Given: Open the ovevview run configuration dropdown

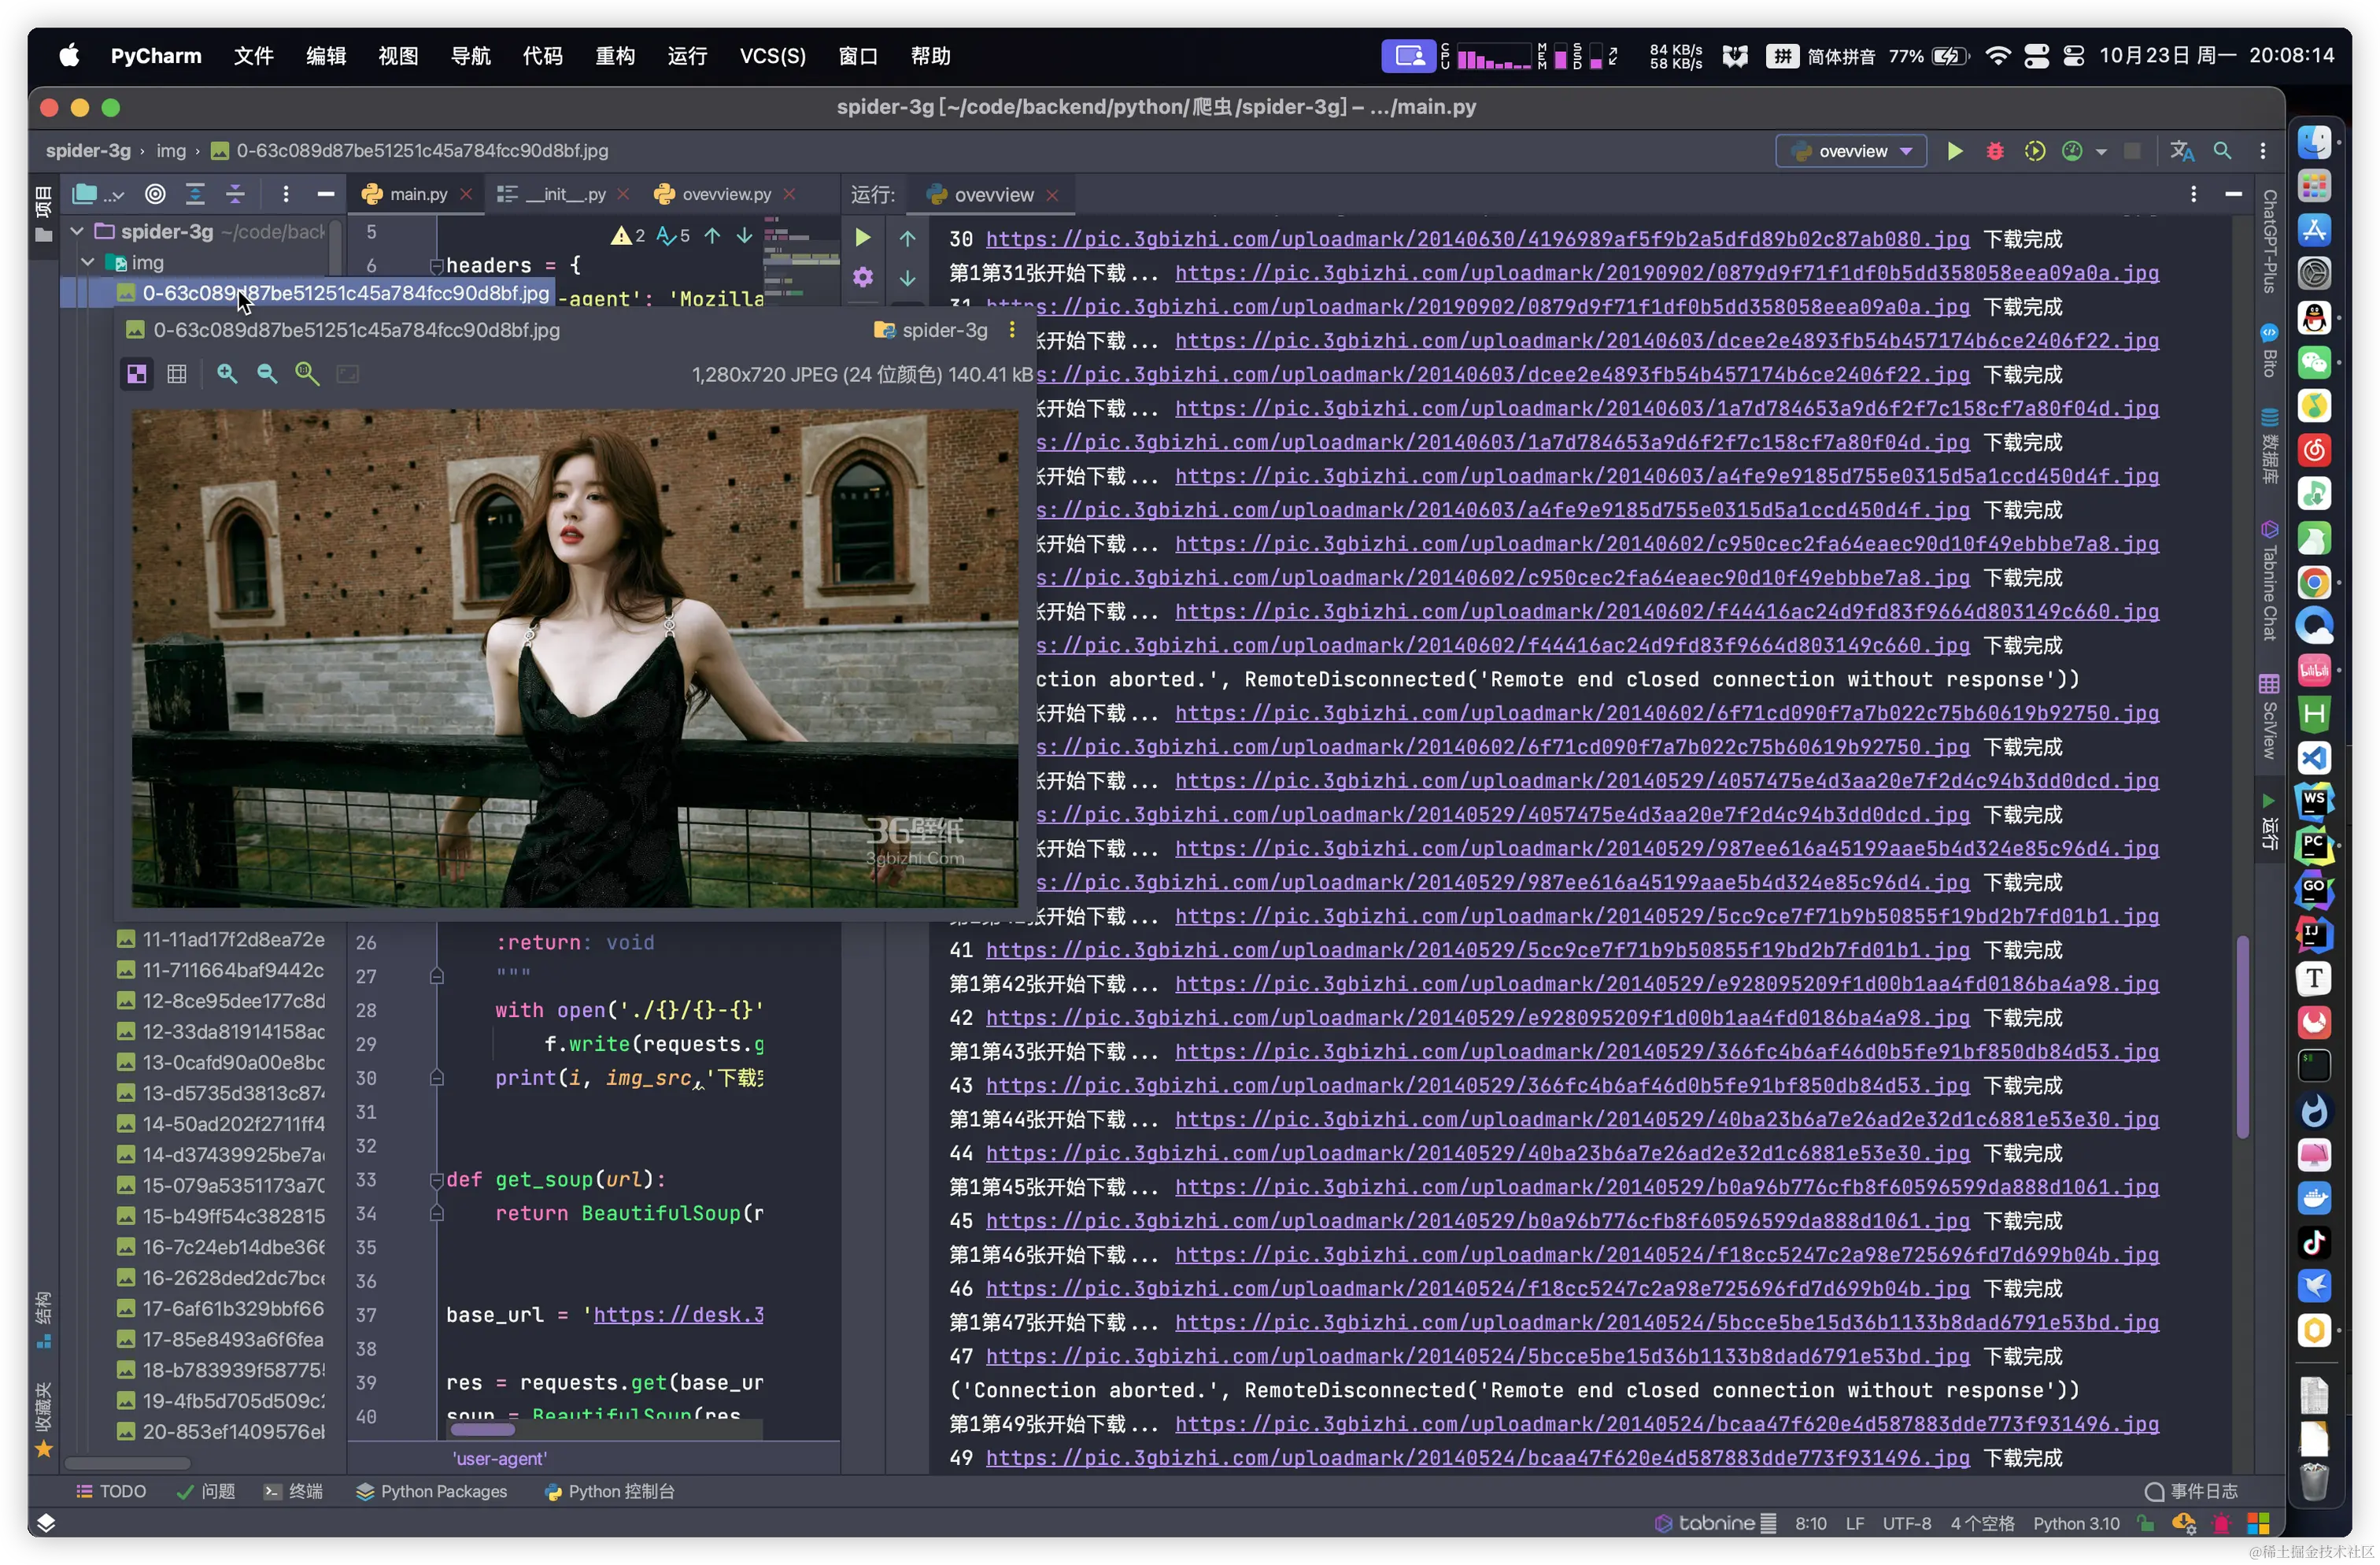Looking at the screenshot, I should coord(1852,151).
